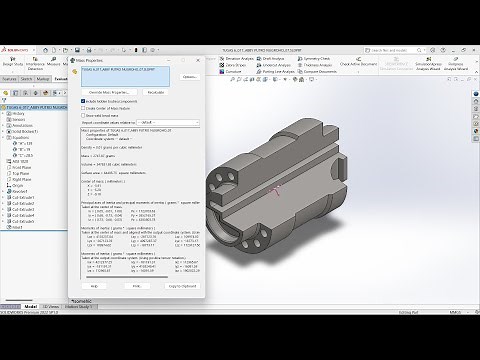Switch to the Sketch ribbon tab
The width and height of the screenshot is (480, 360).
26,79
